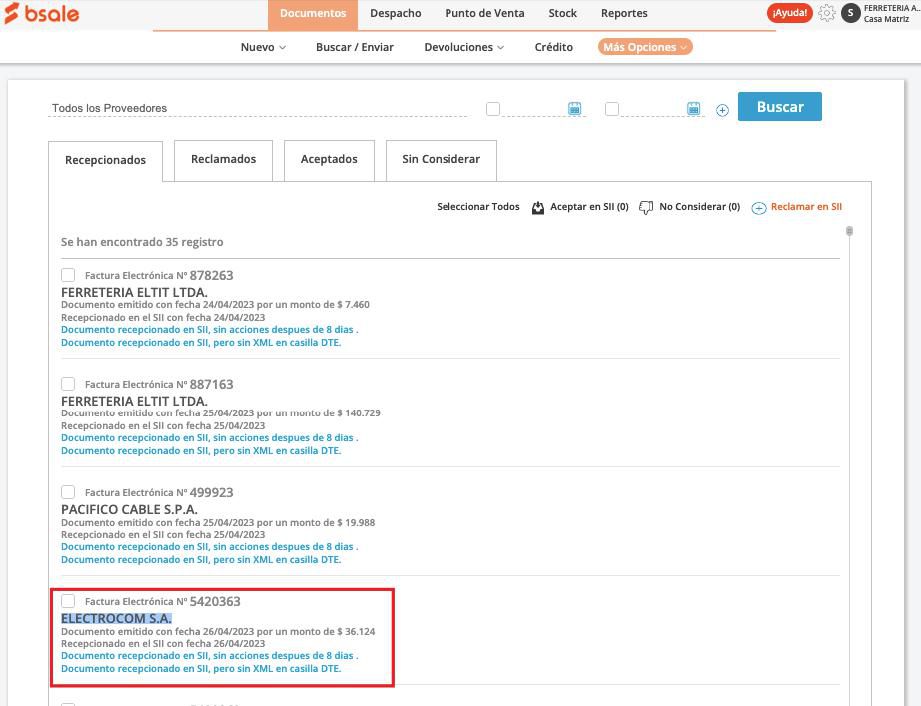921x706 pixels.
Task: Click the PACIFICO CABLE S.P.A. supplier name
Action: point(129,509)
